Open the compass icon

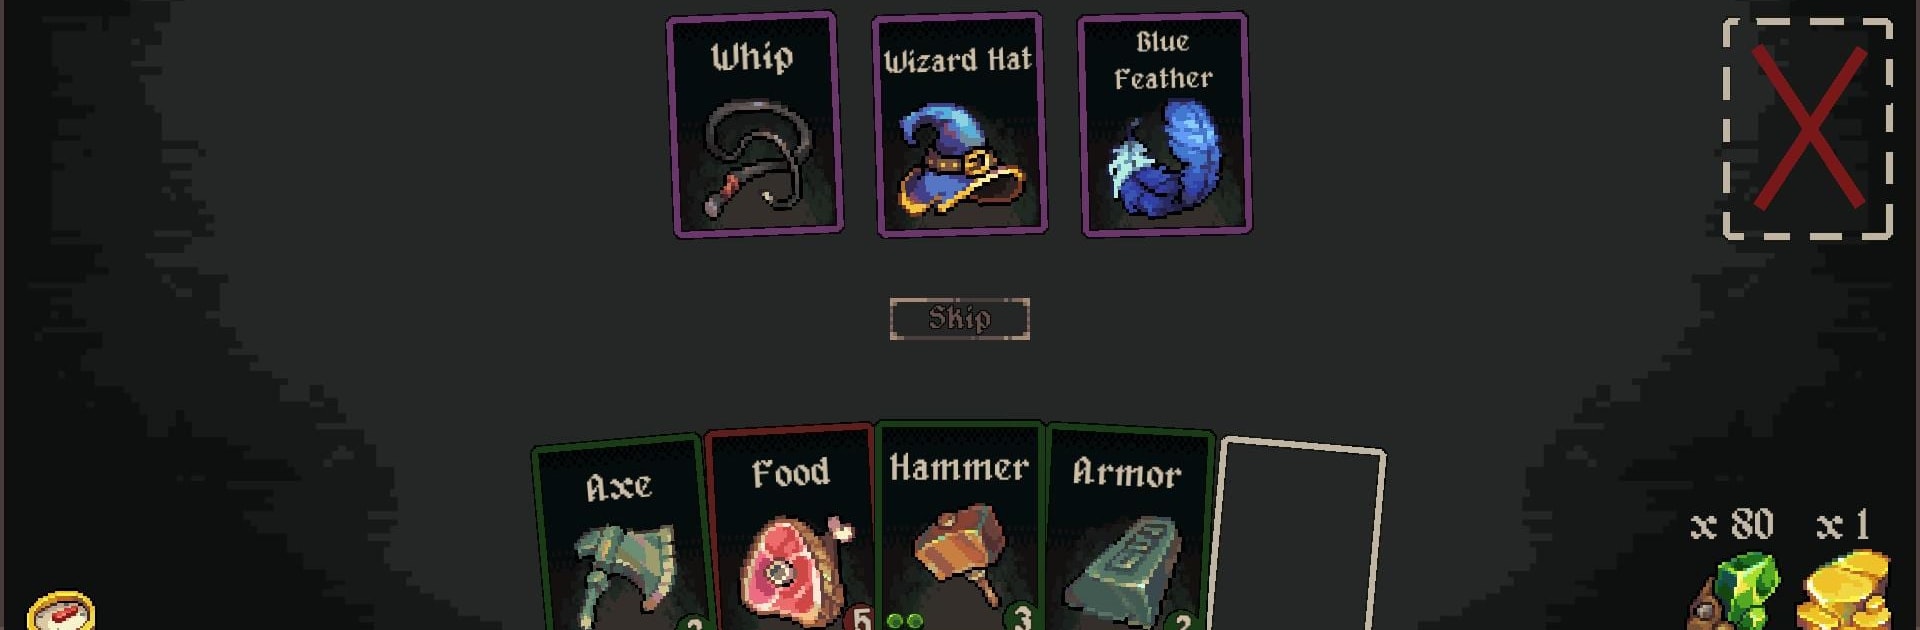point(61,611)
